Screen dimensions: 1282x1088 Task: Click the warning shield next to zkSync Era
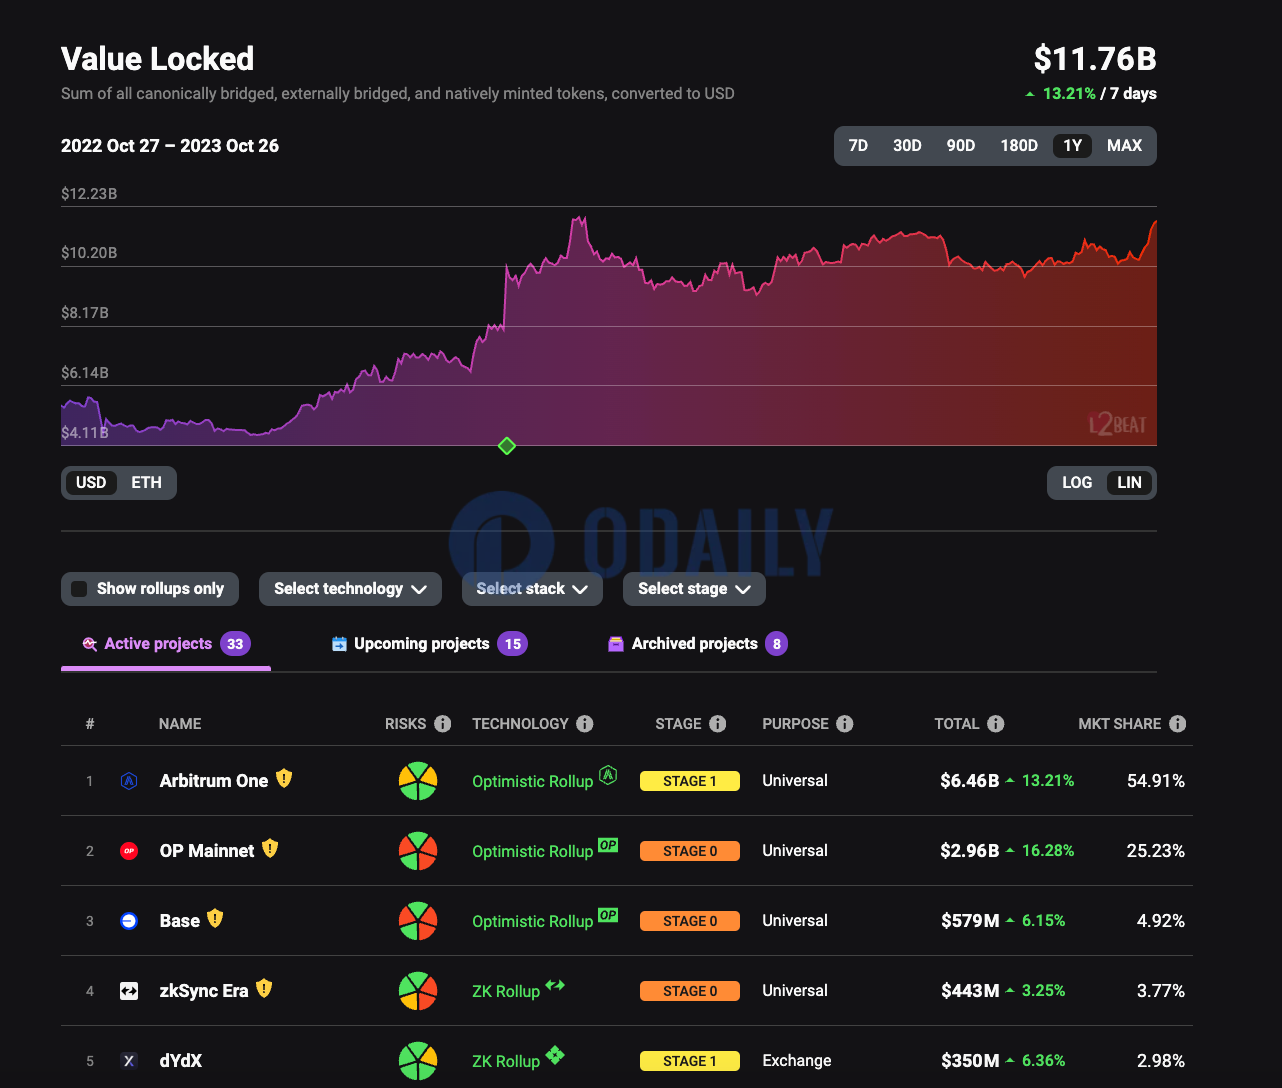click(264, 988)
